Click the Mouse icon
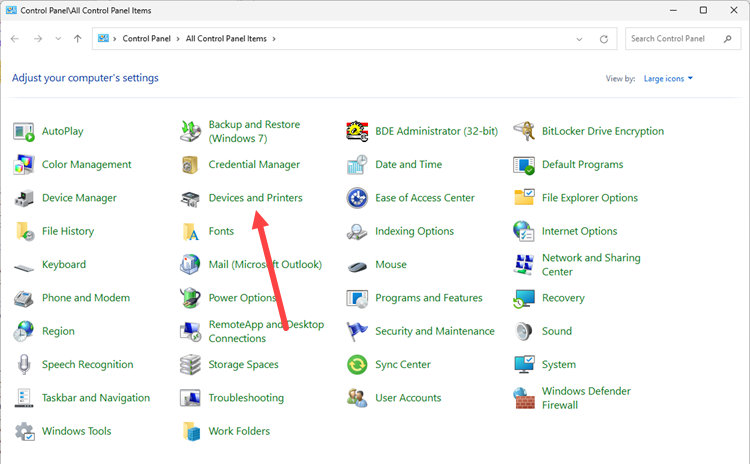The width and height of the screenshot is (750, 464). point(357,266)
